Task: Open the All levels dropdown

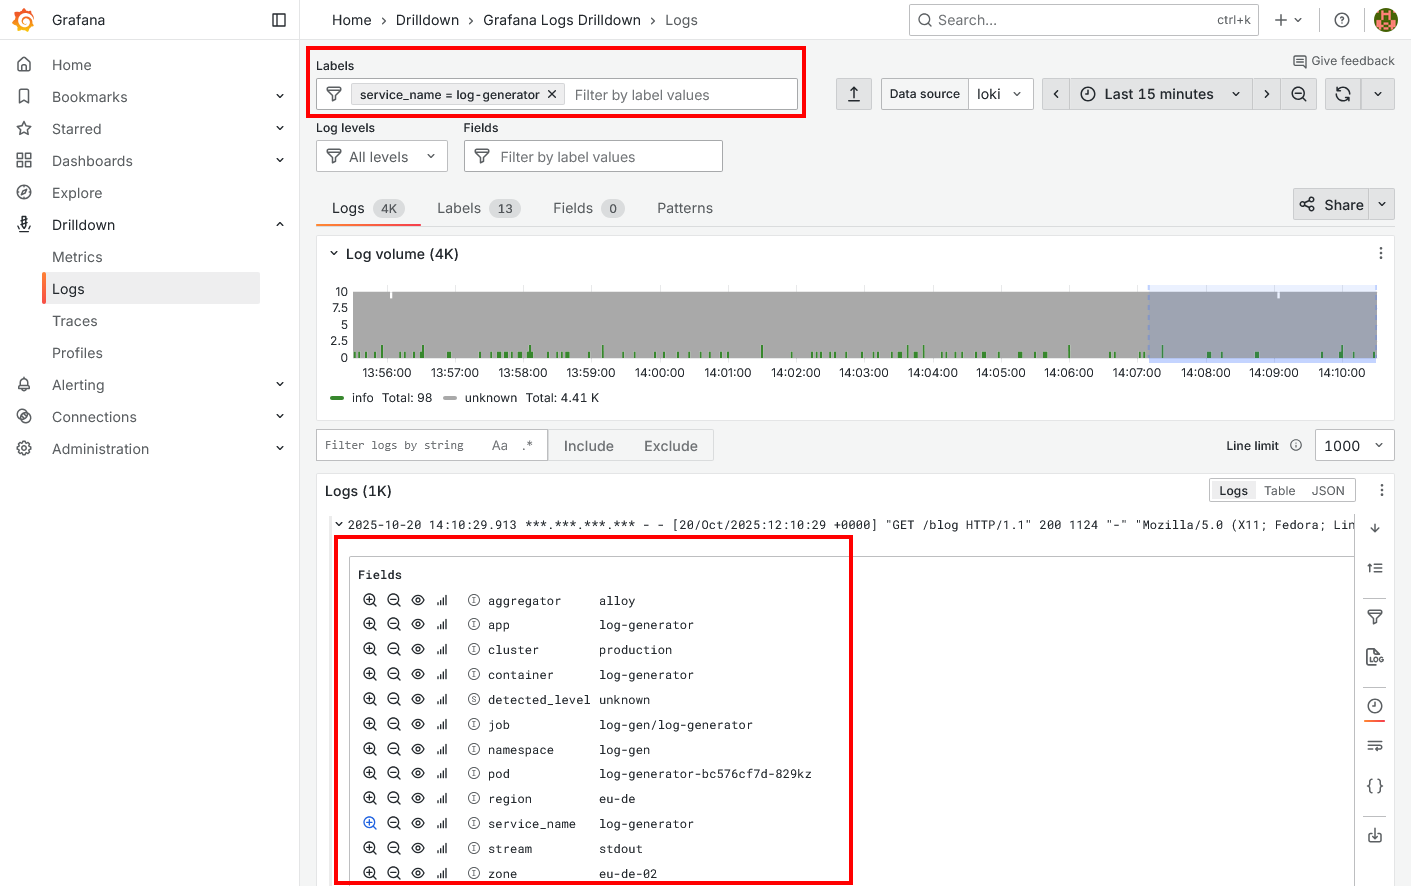Action: pyautogui.click(x=381, y=157)
